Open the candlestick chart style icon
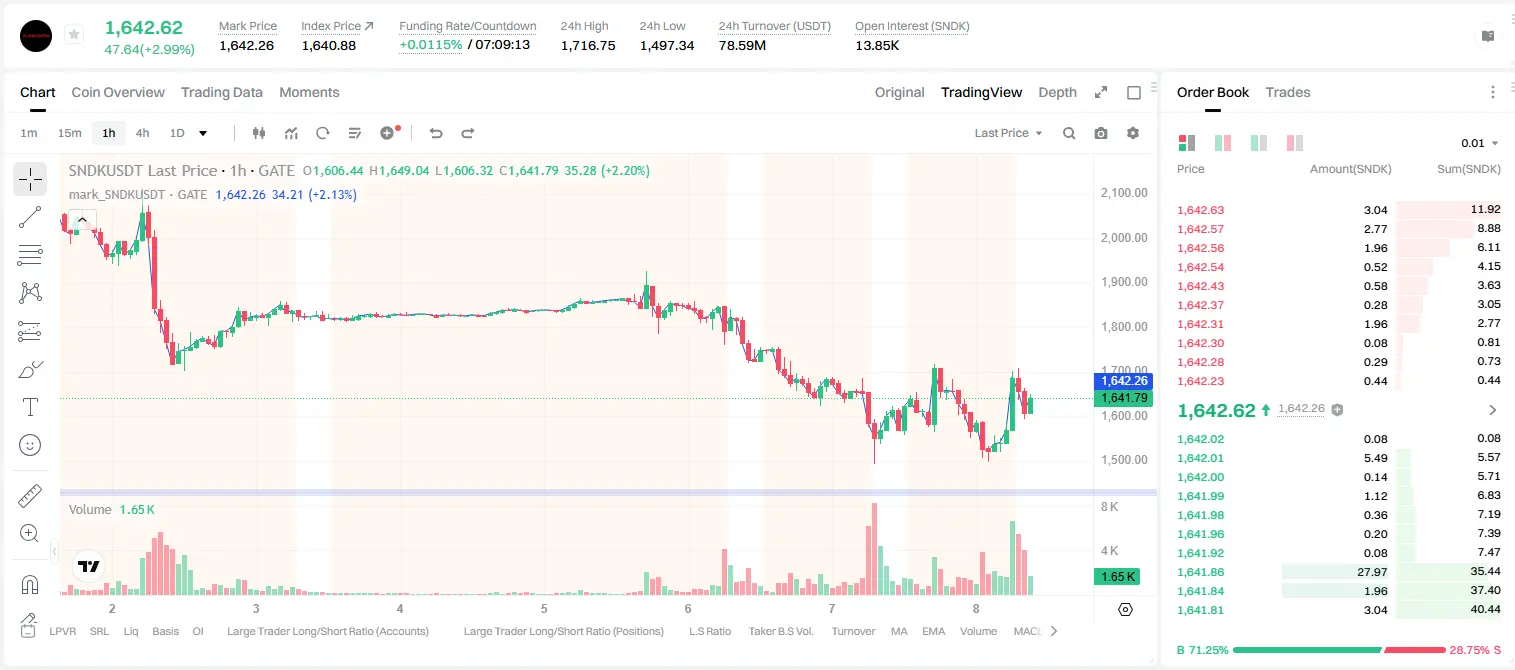The width and height of the screenshot is (1515, 670). [x=260, y=133]
